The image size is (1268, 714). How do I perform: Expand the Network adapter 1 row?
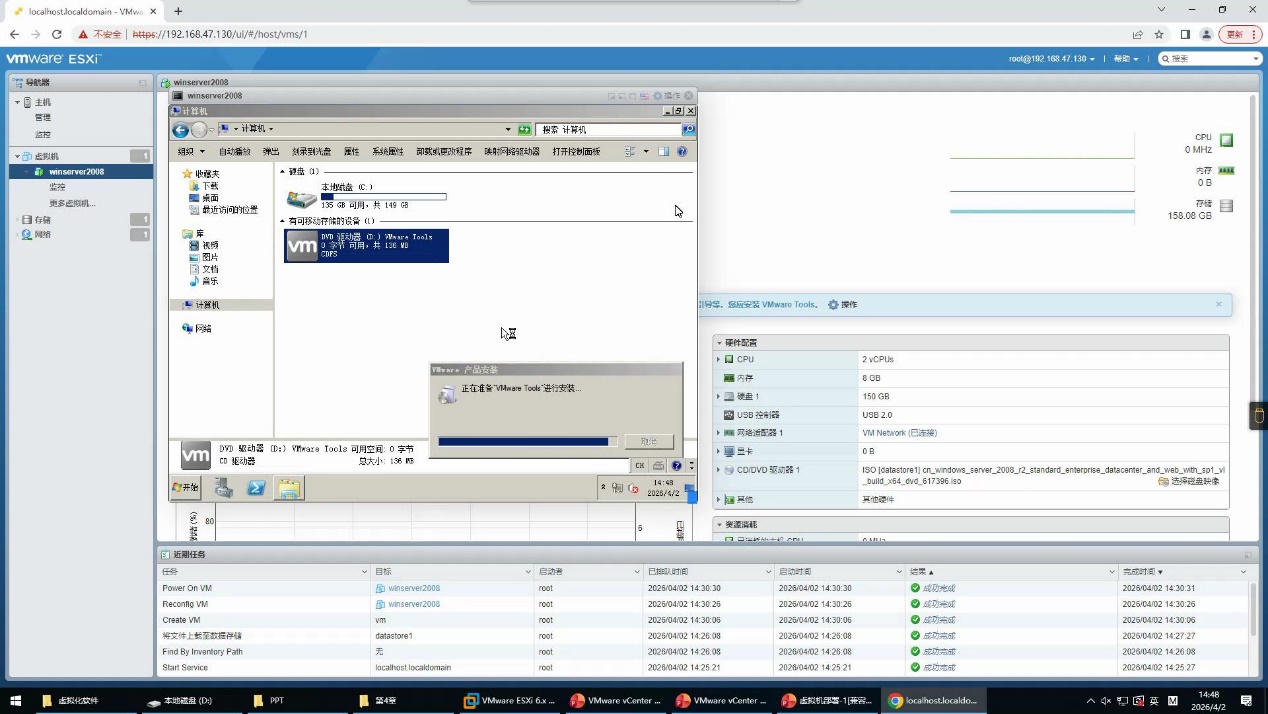[x=718, y=433]
